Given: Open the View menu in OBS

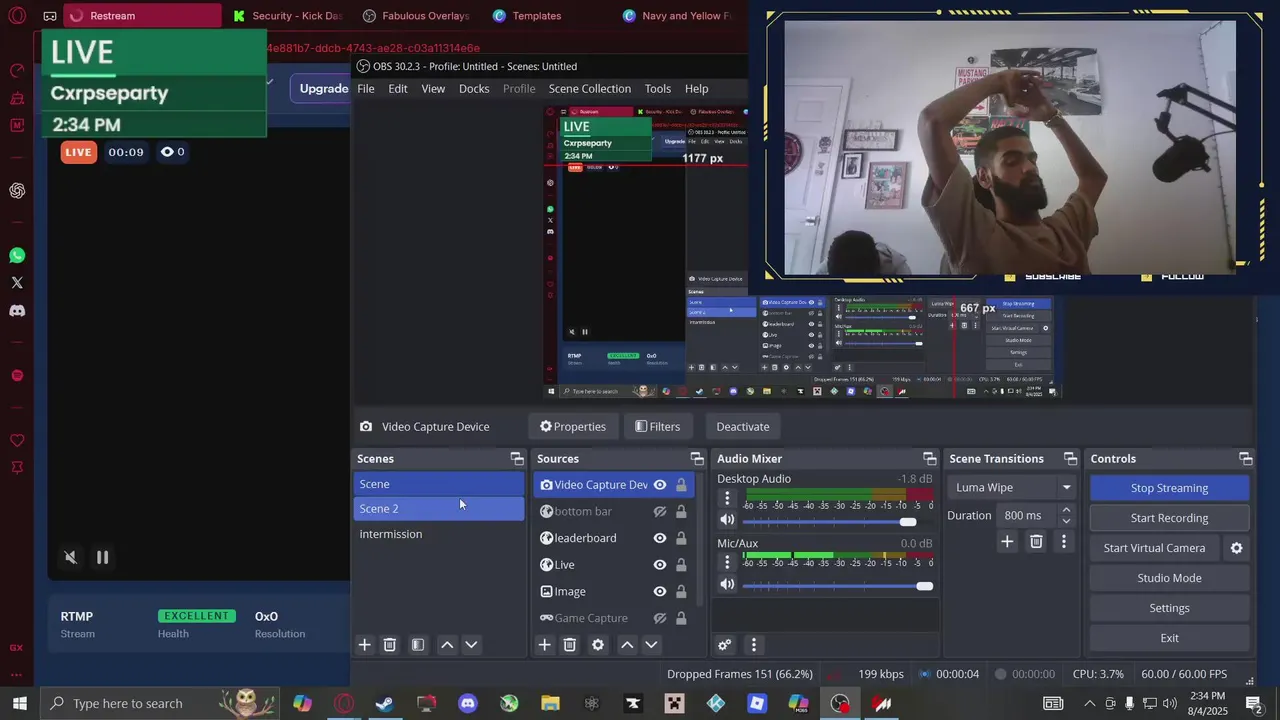Looking at the screenshot, I should [x=433, y=89].
